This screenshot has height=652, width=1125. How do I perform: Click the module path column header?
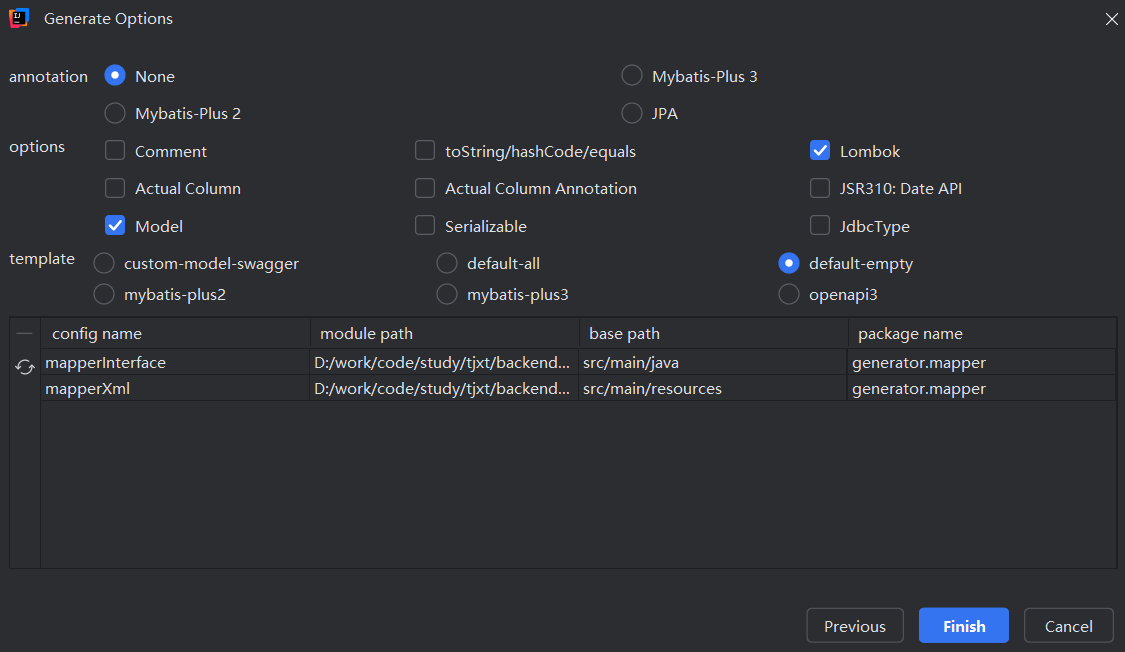(445, 334)
